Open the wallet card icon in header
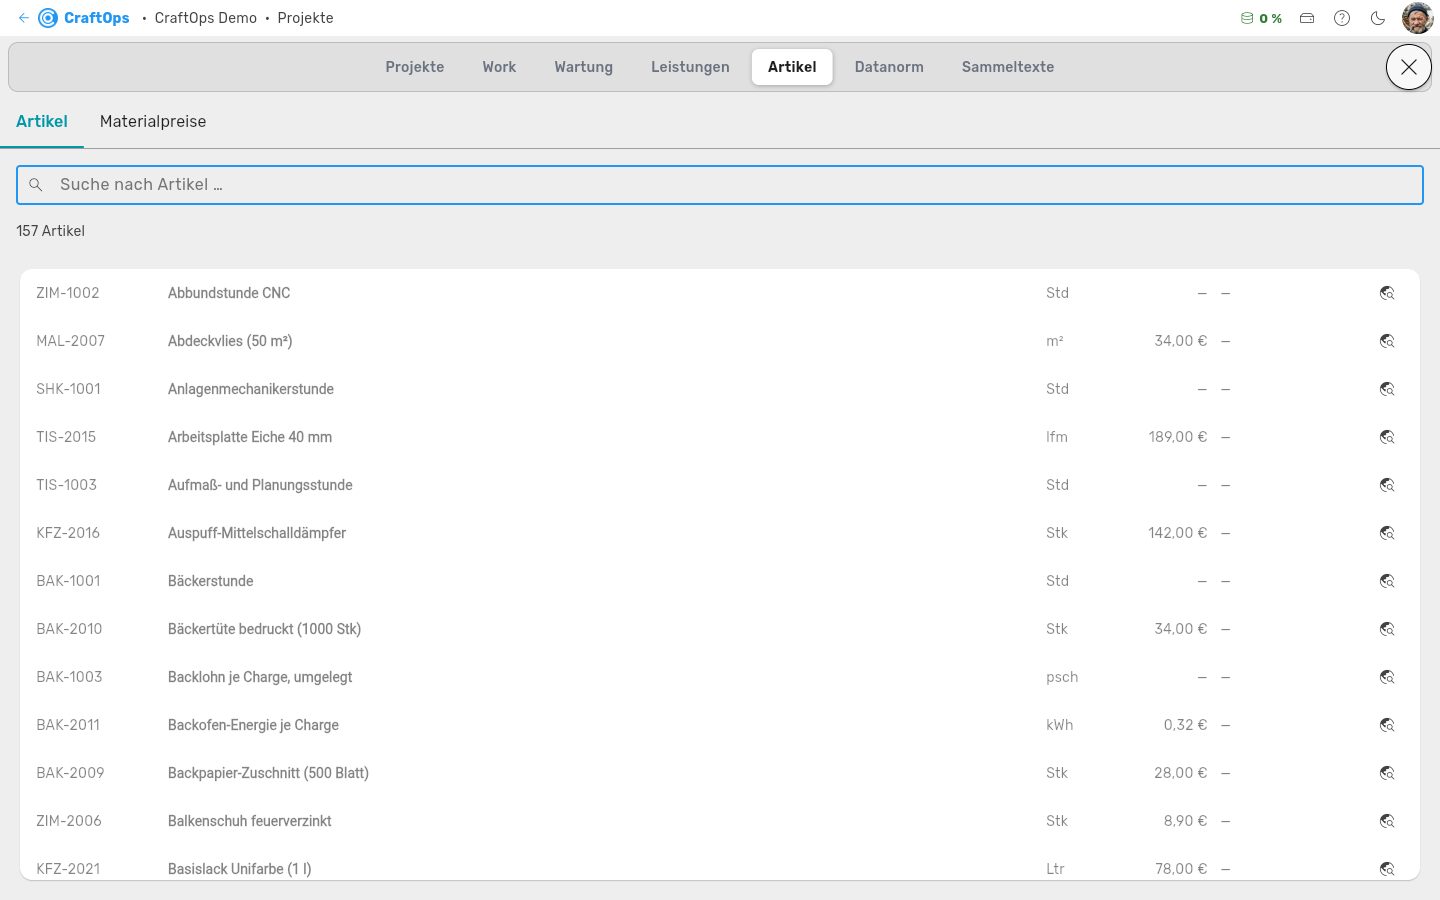1440x900 pixels. click(1307, 18)
